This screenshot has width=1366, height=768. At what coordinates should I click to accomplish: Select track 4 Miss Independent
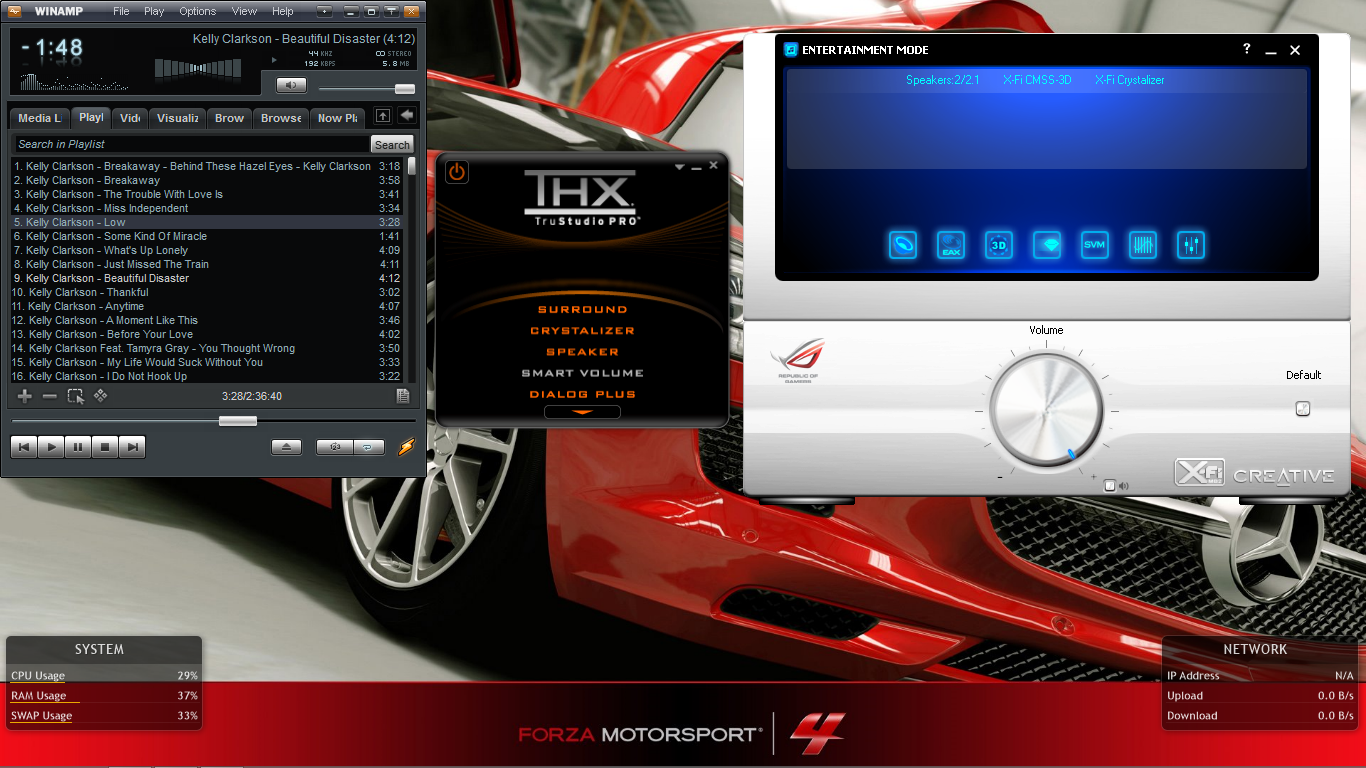[x=207, y=208]
